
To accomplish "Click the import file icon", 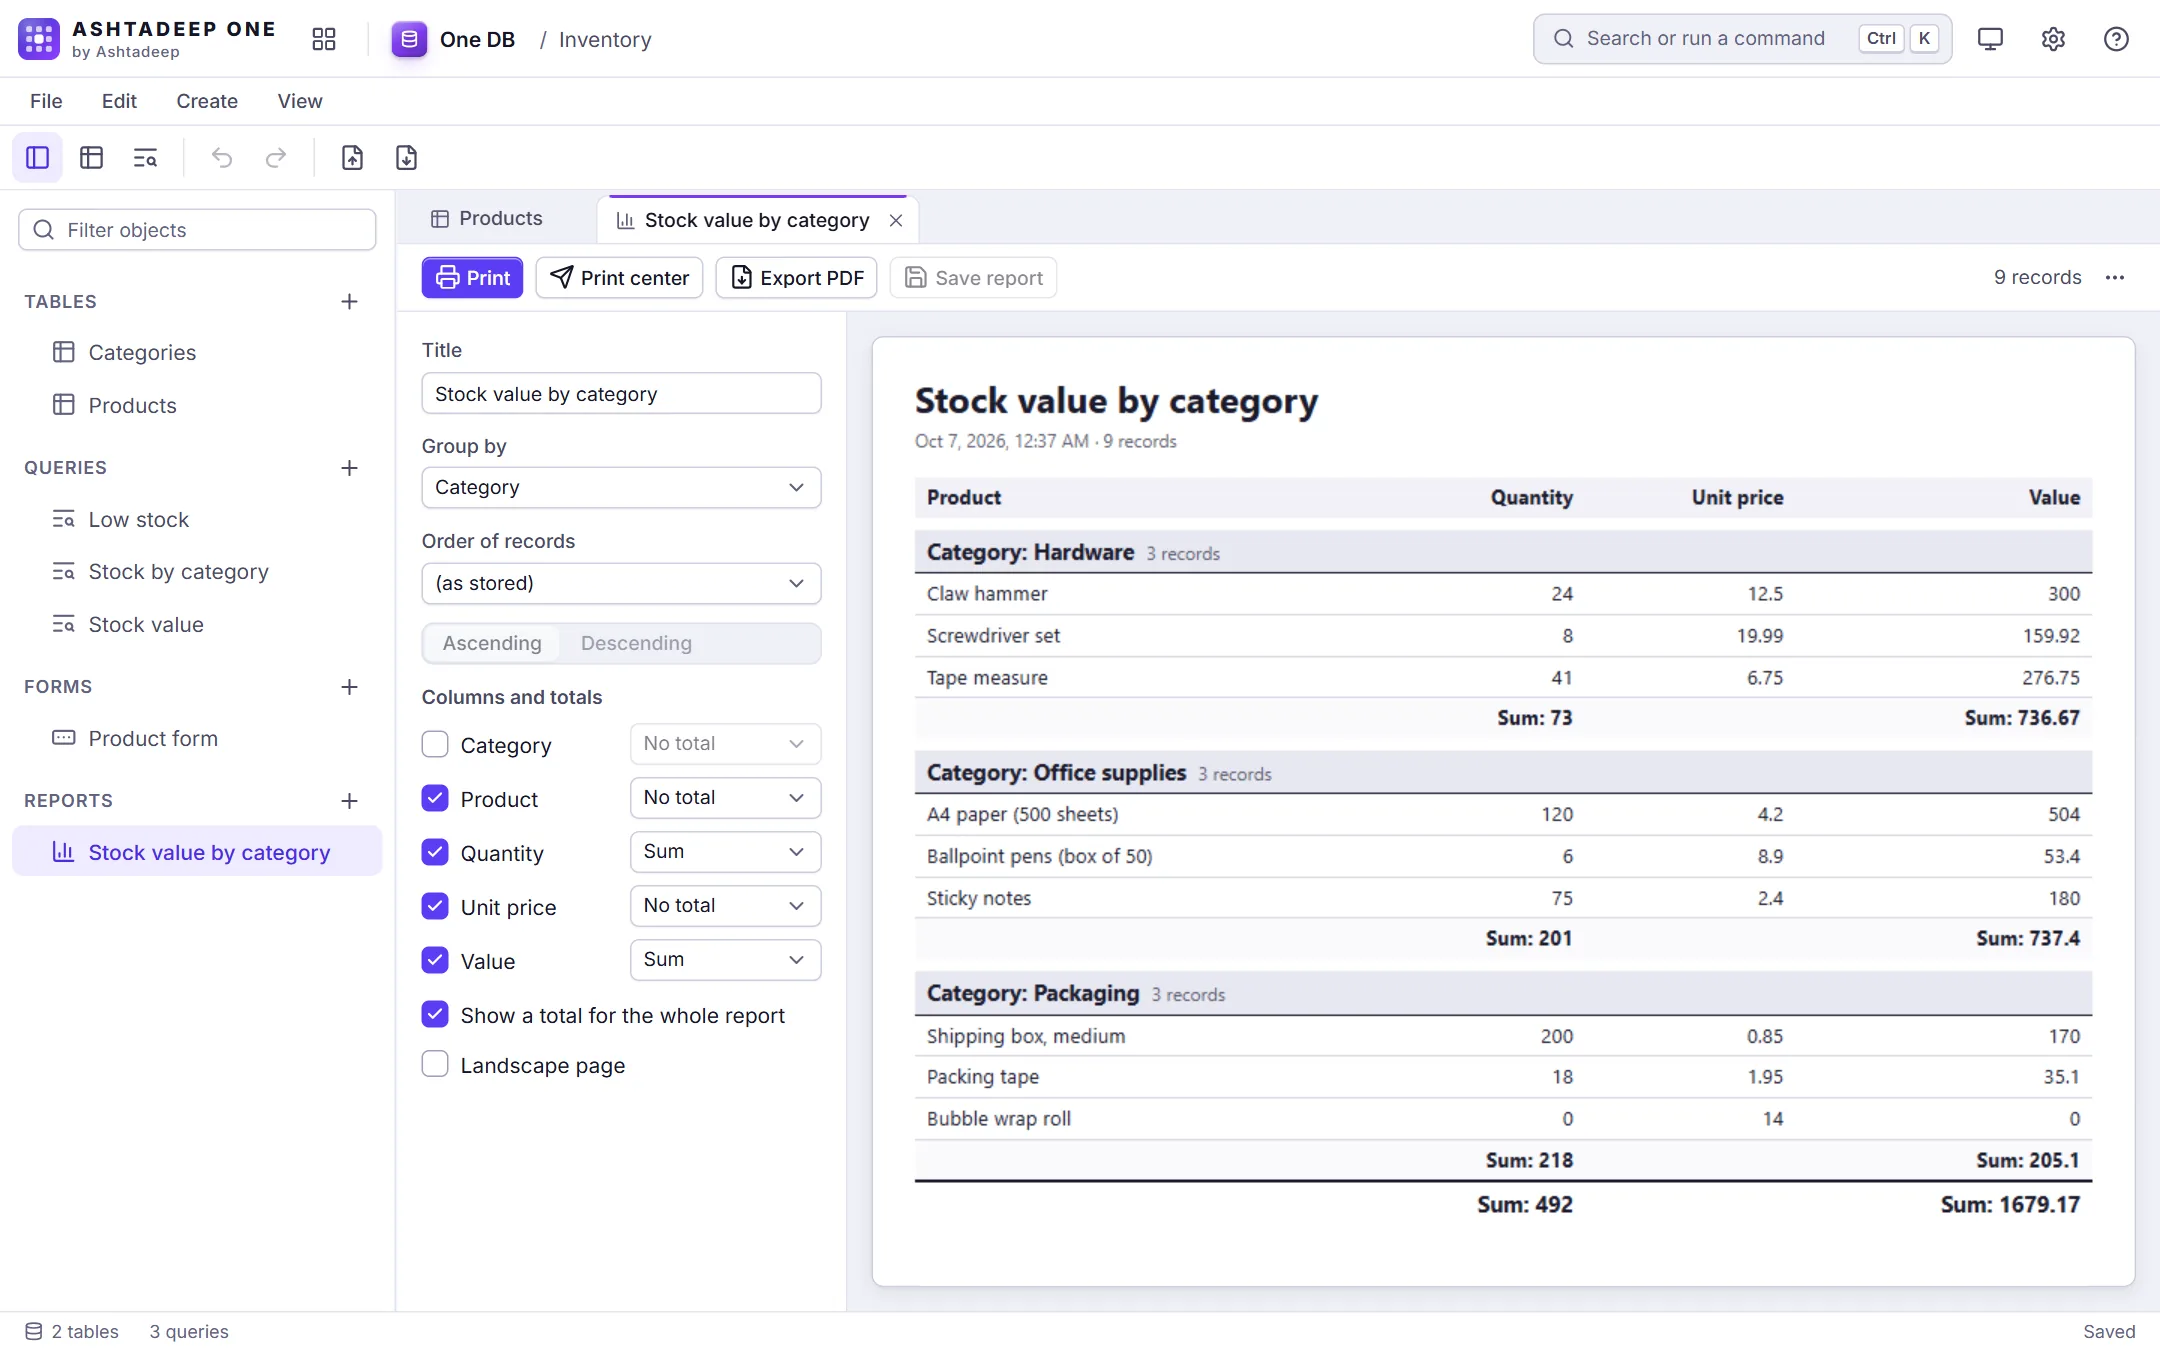I will click(x=352, y=158).
